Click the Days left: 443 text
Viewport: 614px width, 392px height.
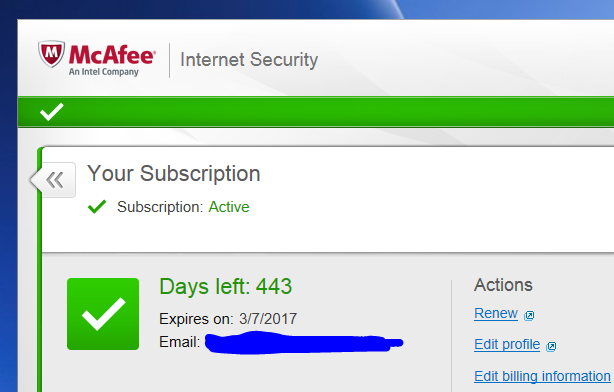tap(226, 286)
